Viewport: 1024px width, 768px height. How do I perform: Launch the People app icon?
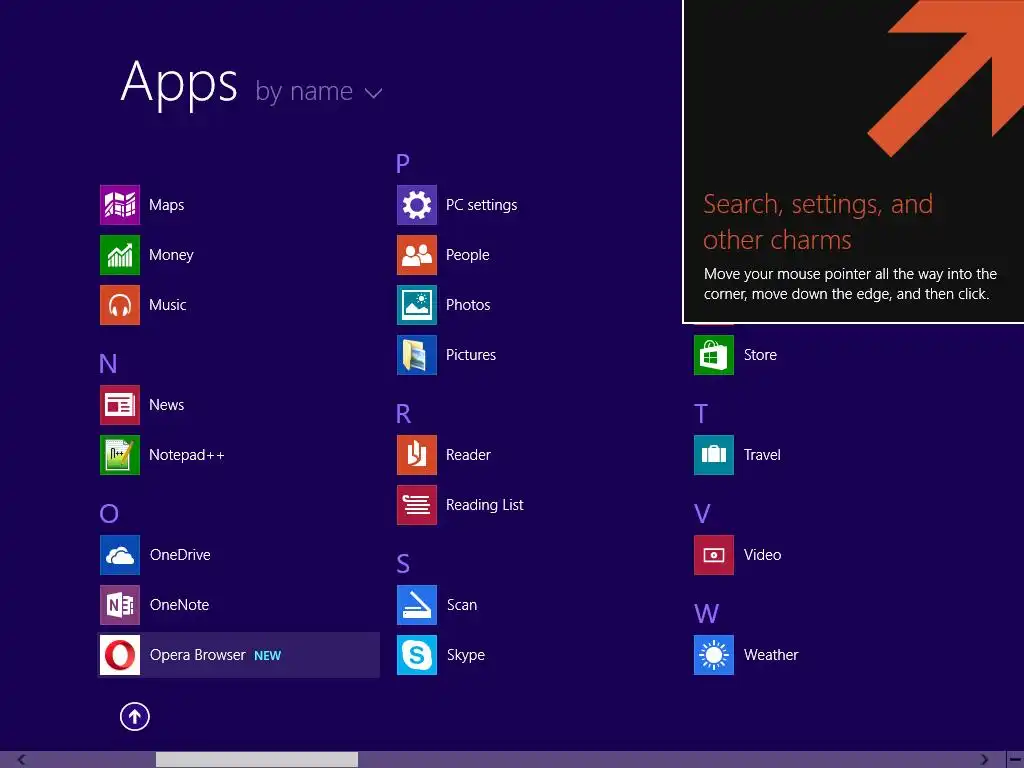coord(417,255)
